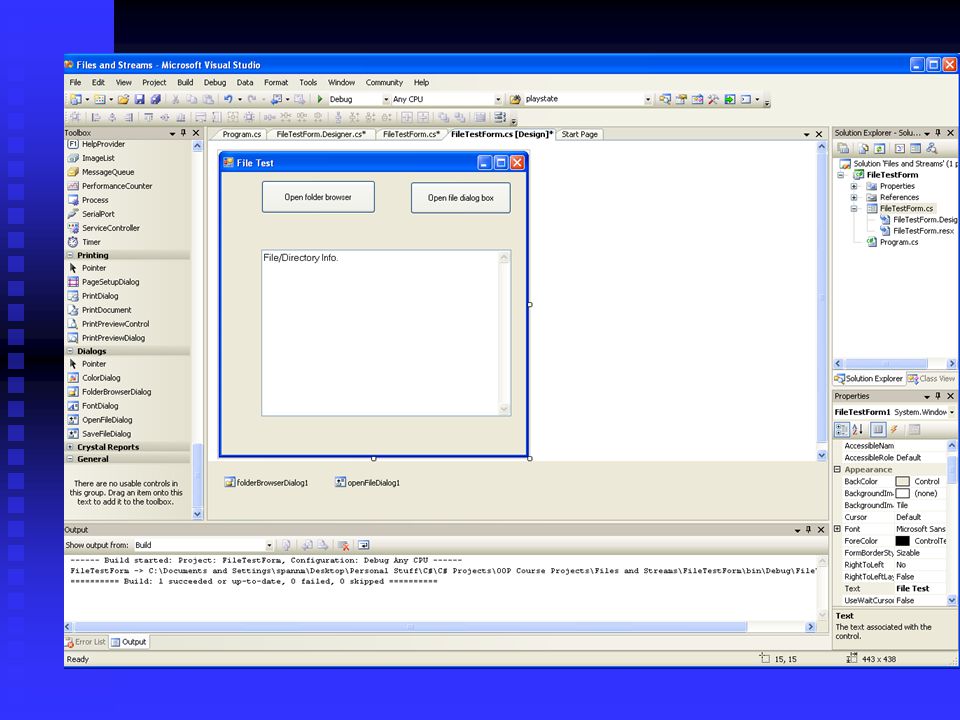Collapse Appearance category in Properties
The image size is (960, 720).
838,470
